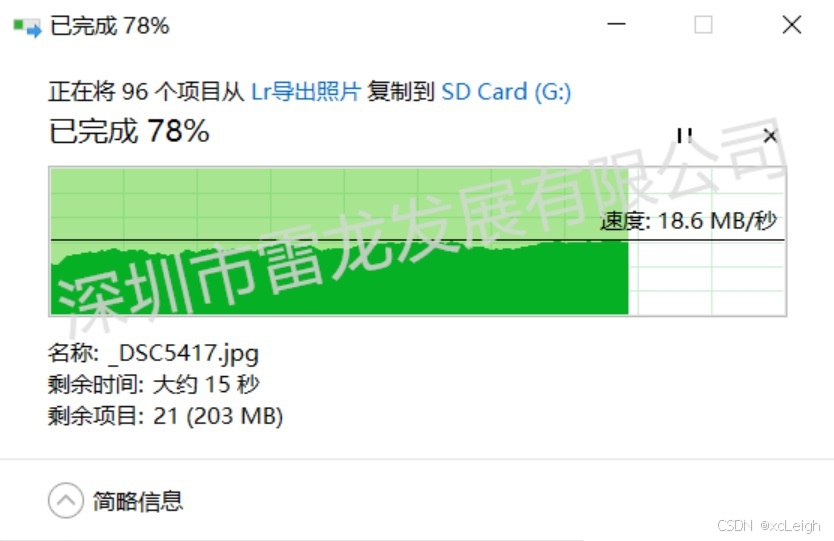
Task: Open the Lr导出照片 source folder link
Action: coord(306,91)
